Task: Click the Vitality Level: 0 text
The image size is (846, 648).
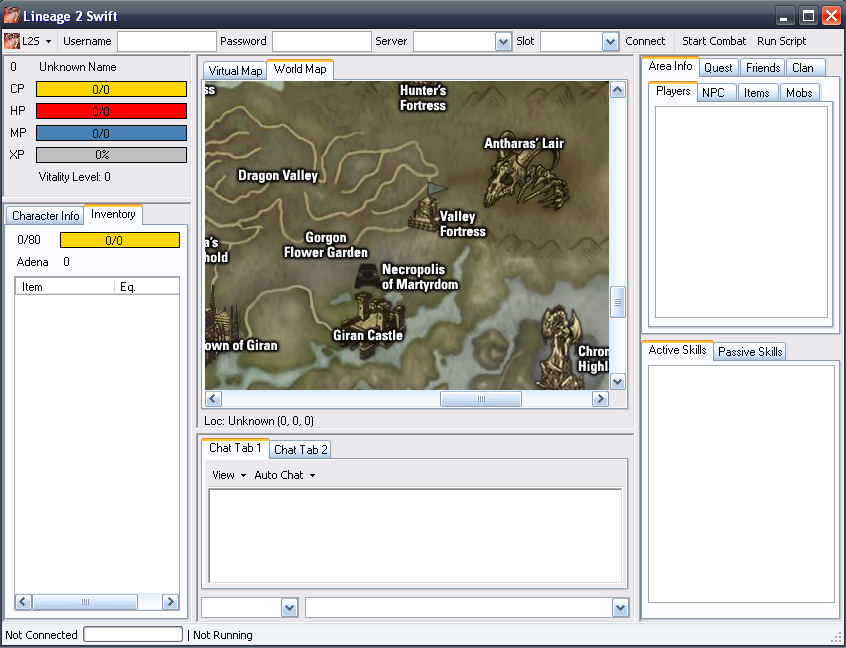Action: [x=74, y=177]
